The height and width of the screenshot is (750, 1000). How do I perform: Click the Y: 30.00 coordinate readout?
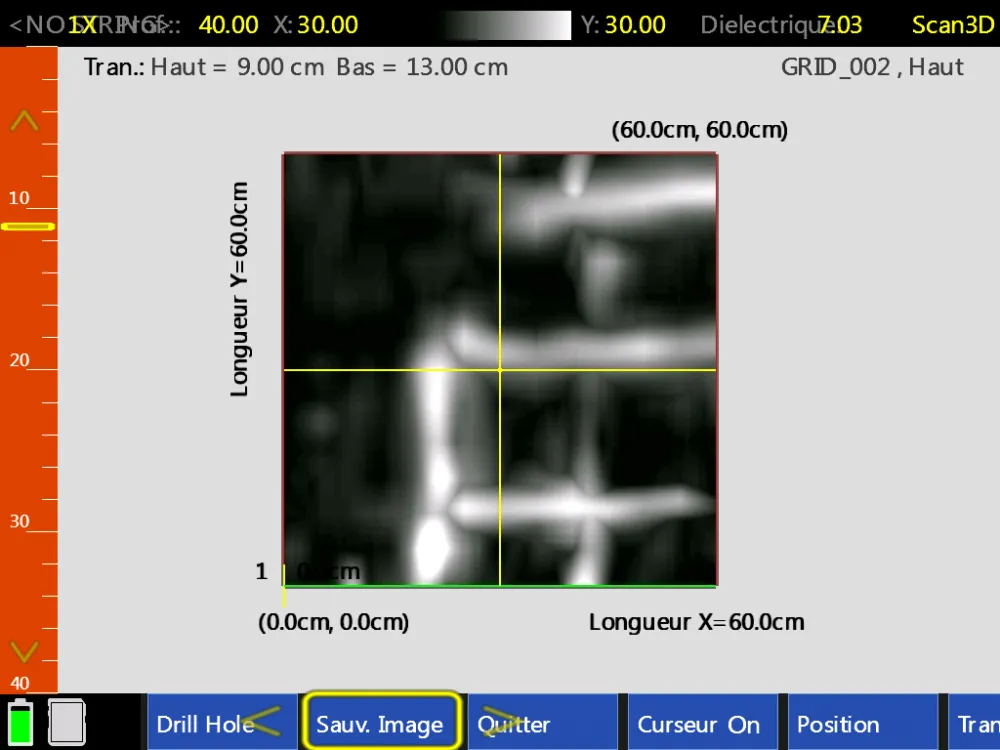tap(623, 25)
